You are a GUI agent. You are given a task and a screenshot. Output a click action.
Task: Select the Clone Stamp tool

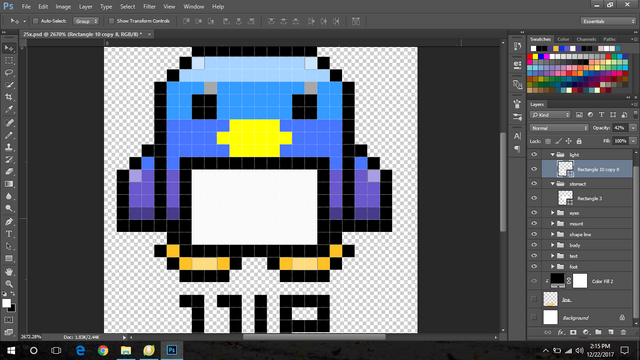[x=9, y=147]
